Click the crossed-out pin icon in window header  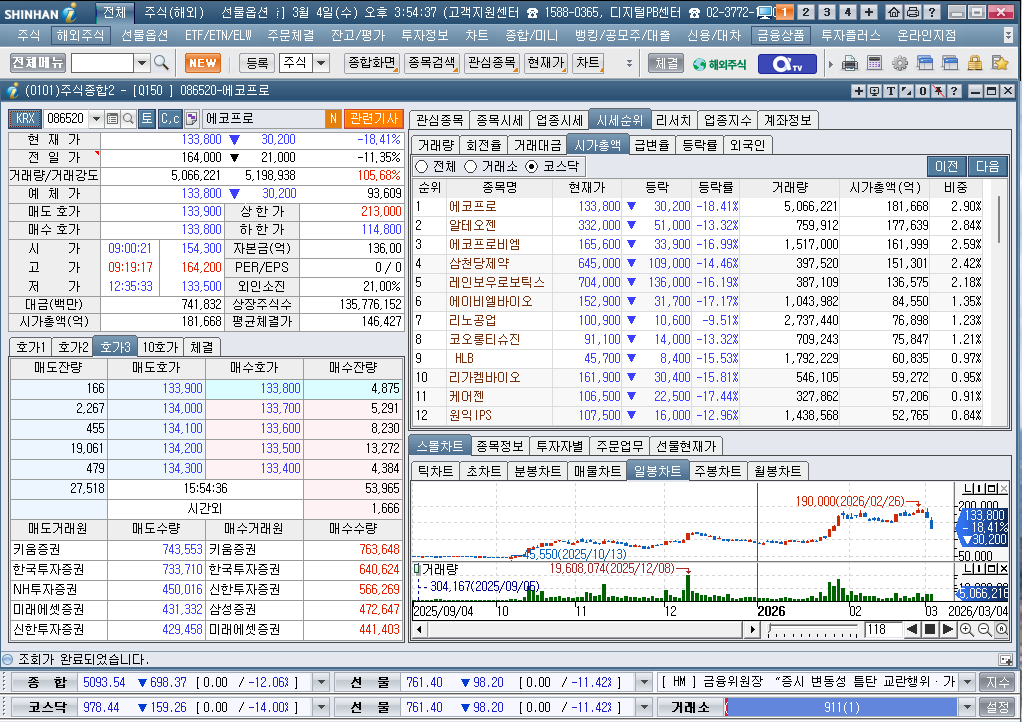click(938, 91)
